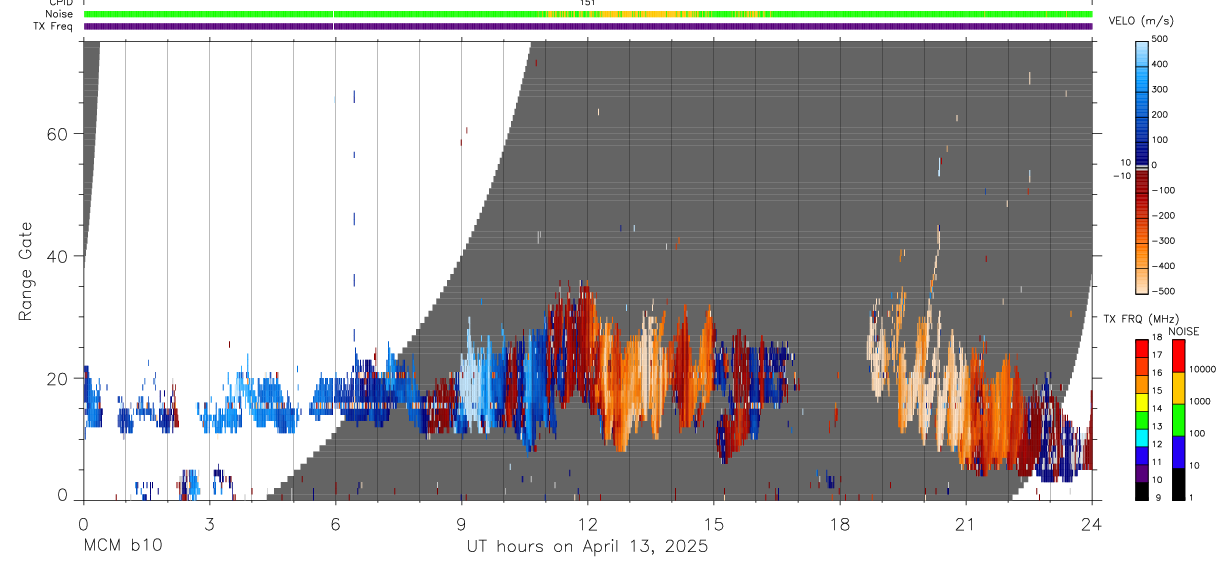Click the '151' CPID value at top

pyautogui.click(x=588, y=3)
